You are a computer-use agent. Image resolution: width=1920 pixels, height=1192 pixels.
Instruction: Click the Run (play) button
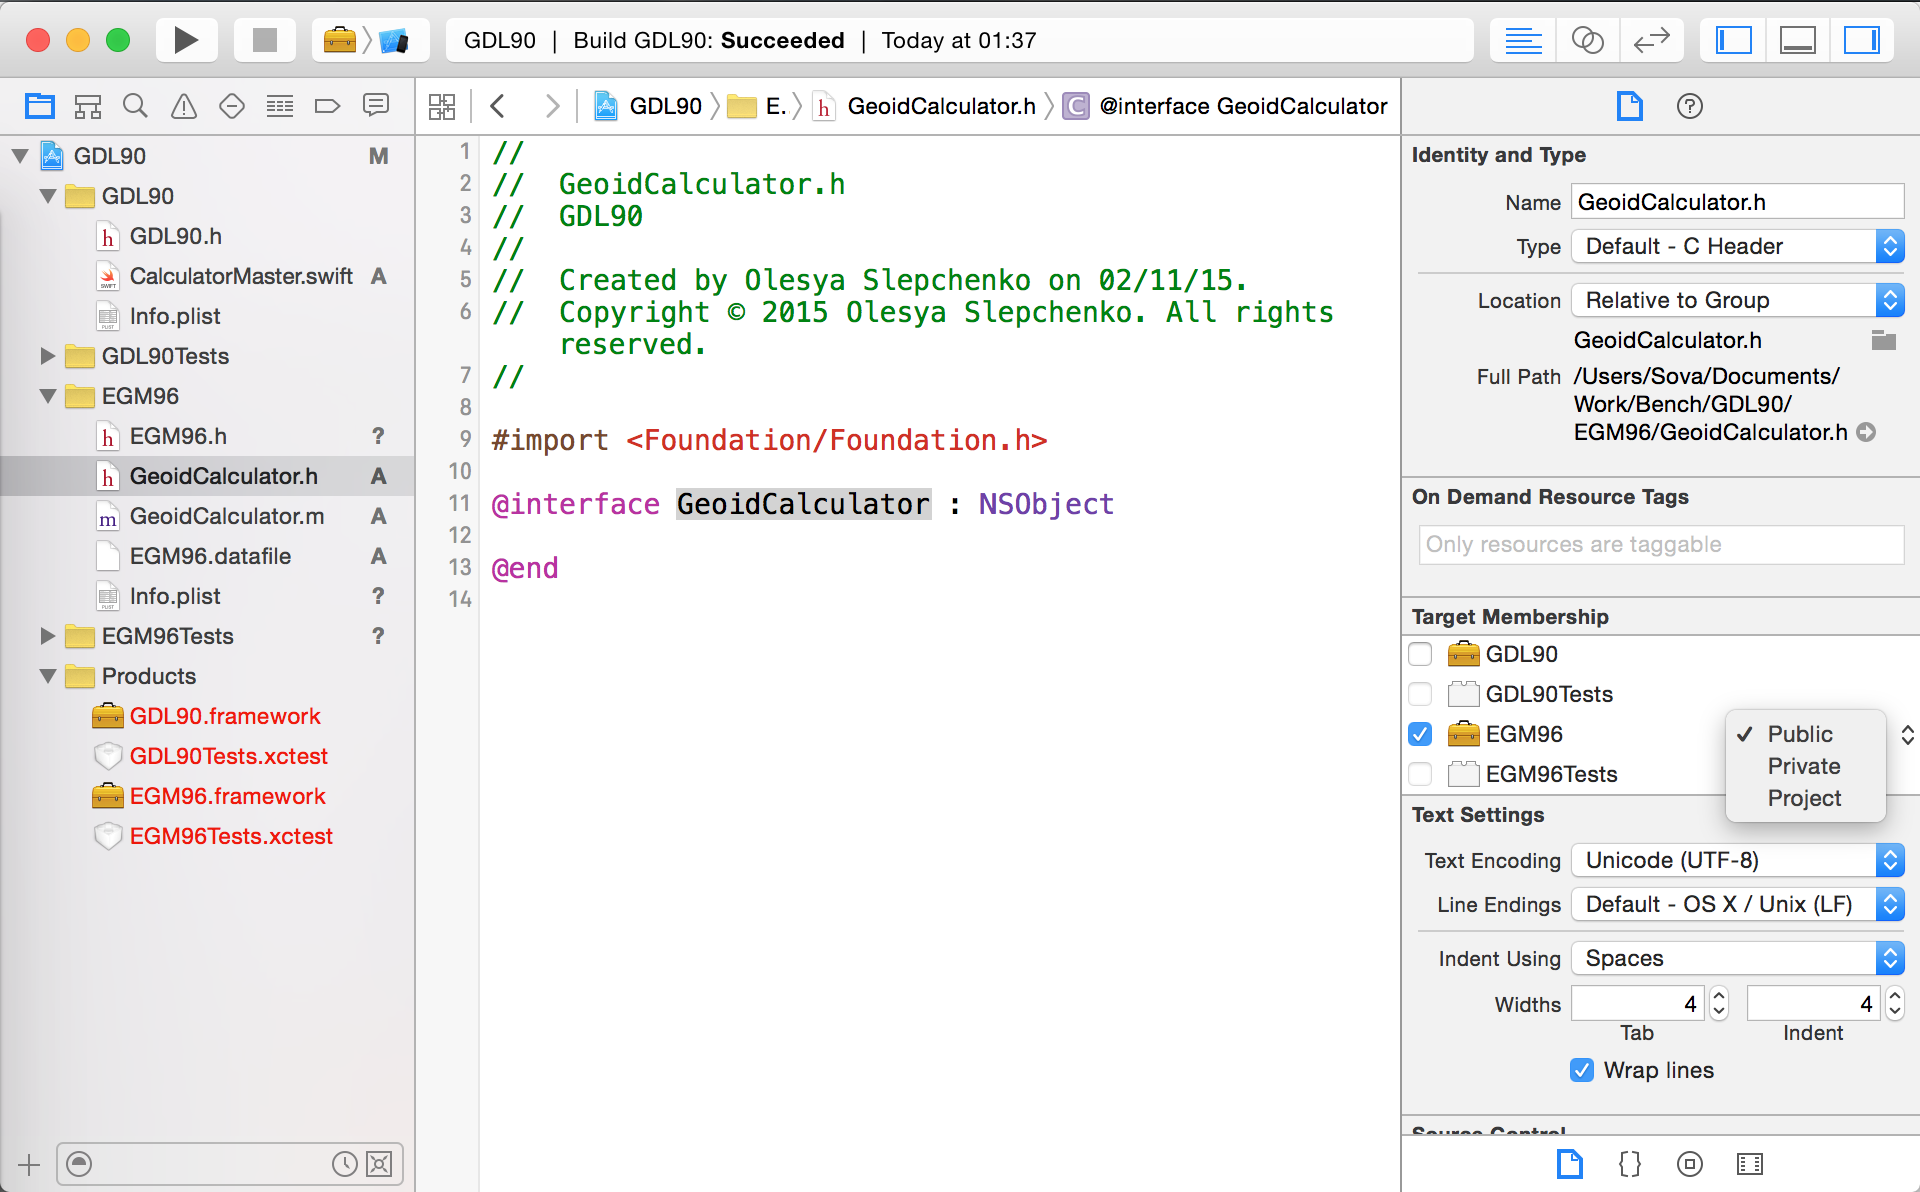186,40
